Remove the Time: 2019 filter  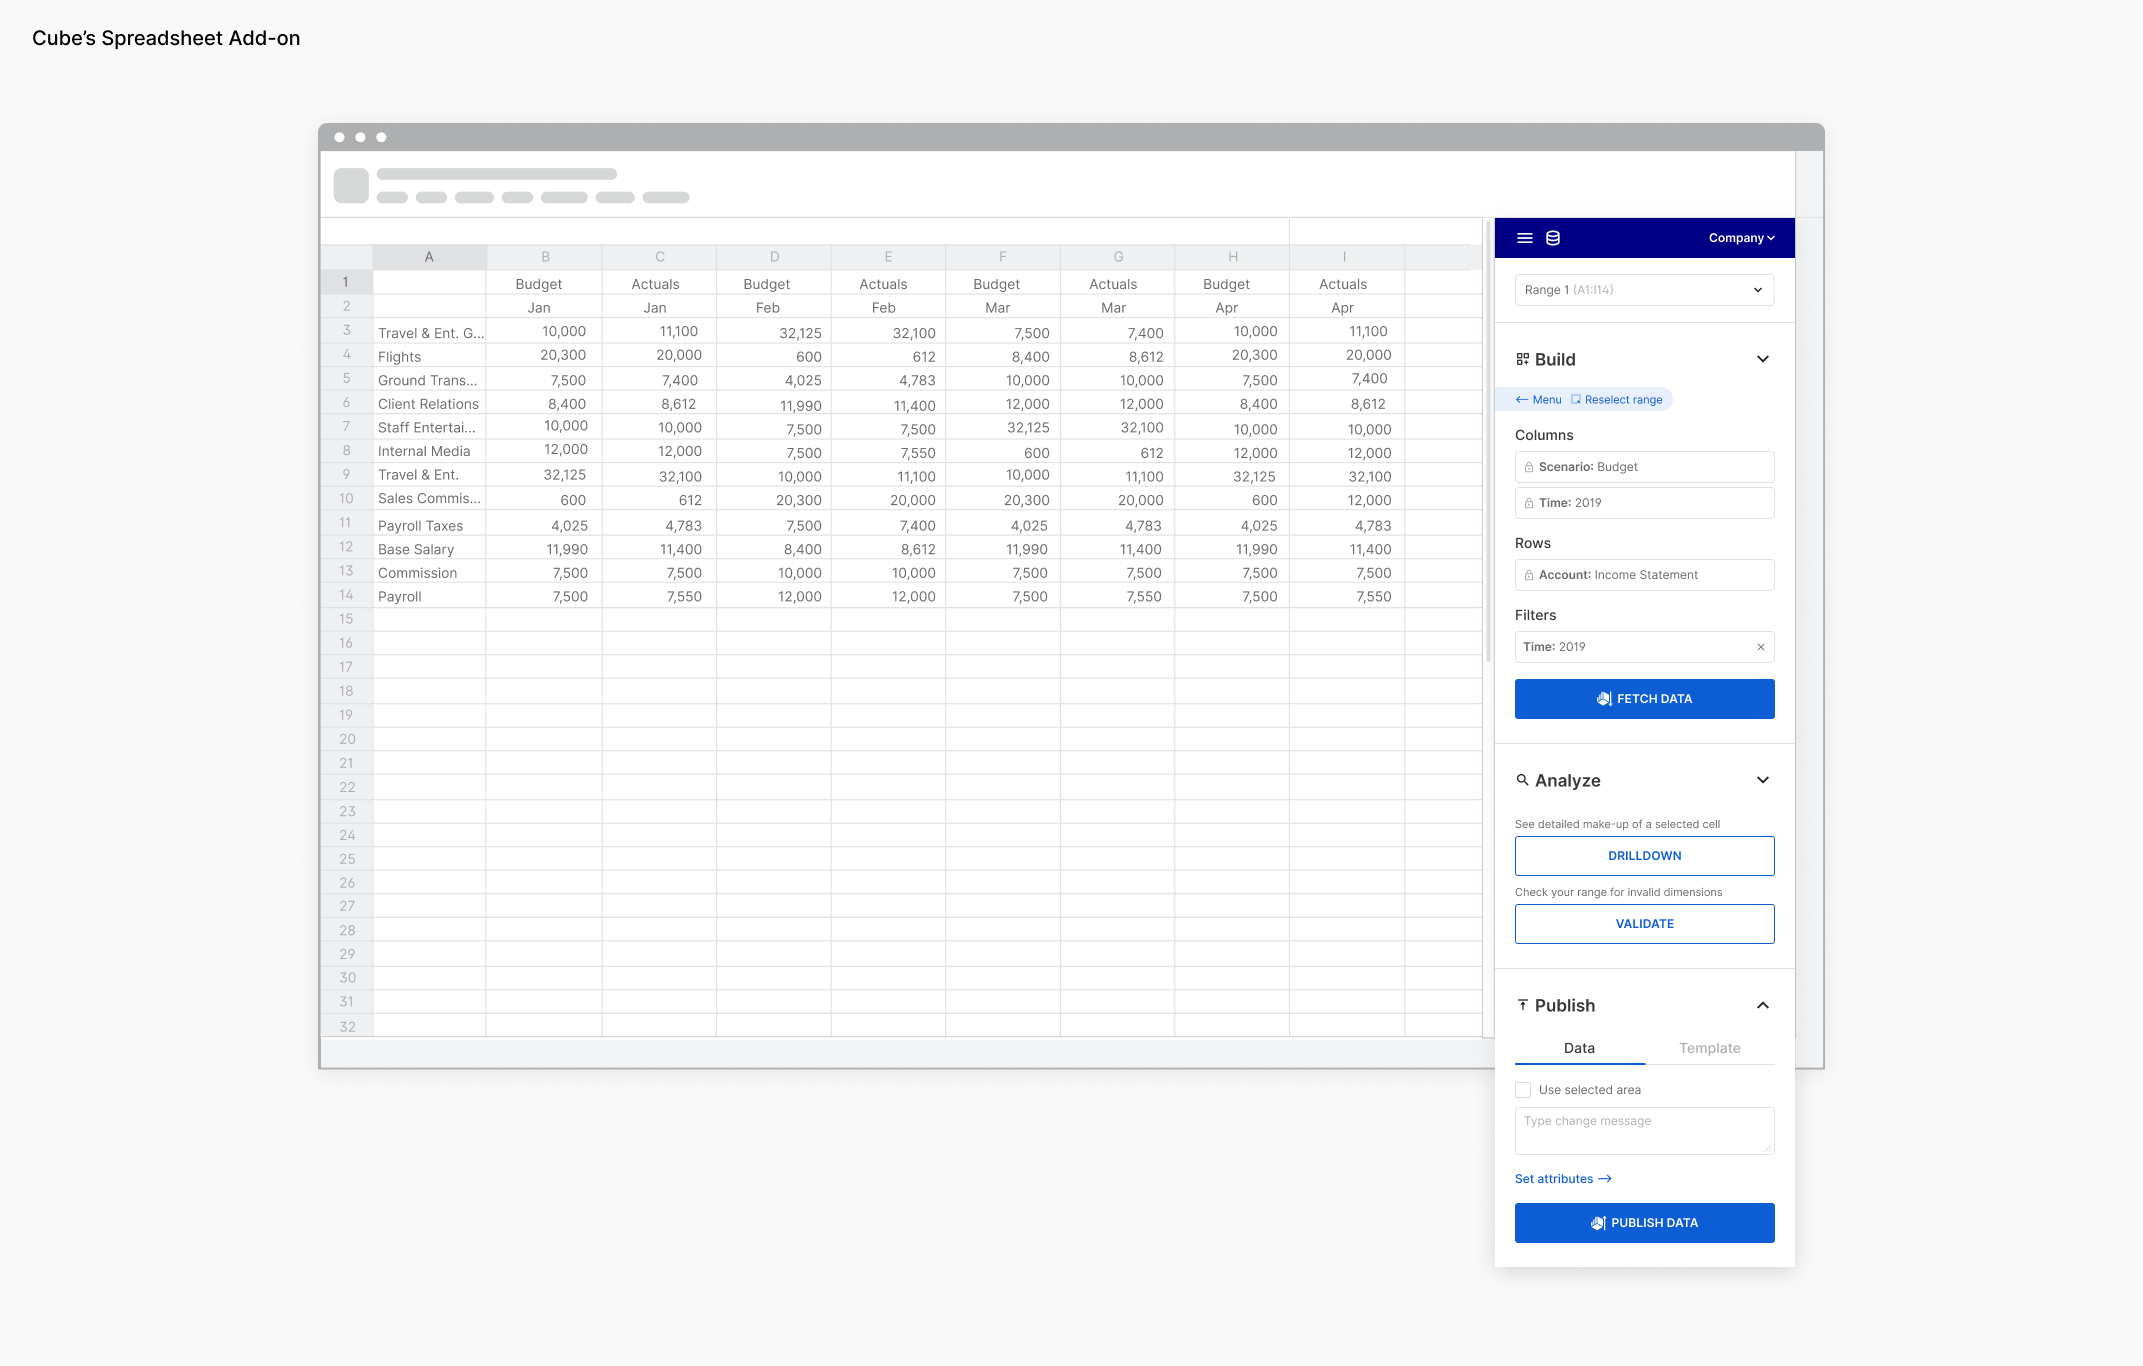pos(1760,647)
